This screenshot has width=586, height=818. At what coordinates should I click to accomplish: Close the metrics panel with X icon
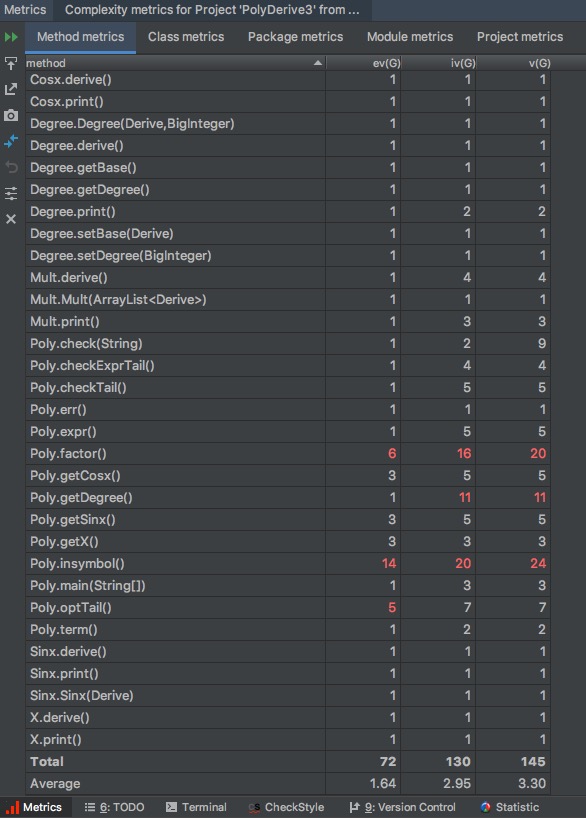click(x=11, y=219)
